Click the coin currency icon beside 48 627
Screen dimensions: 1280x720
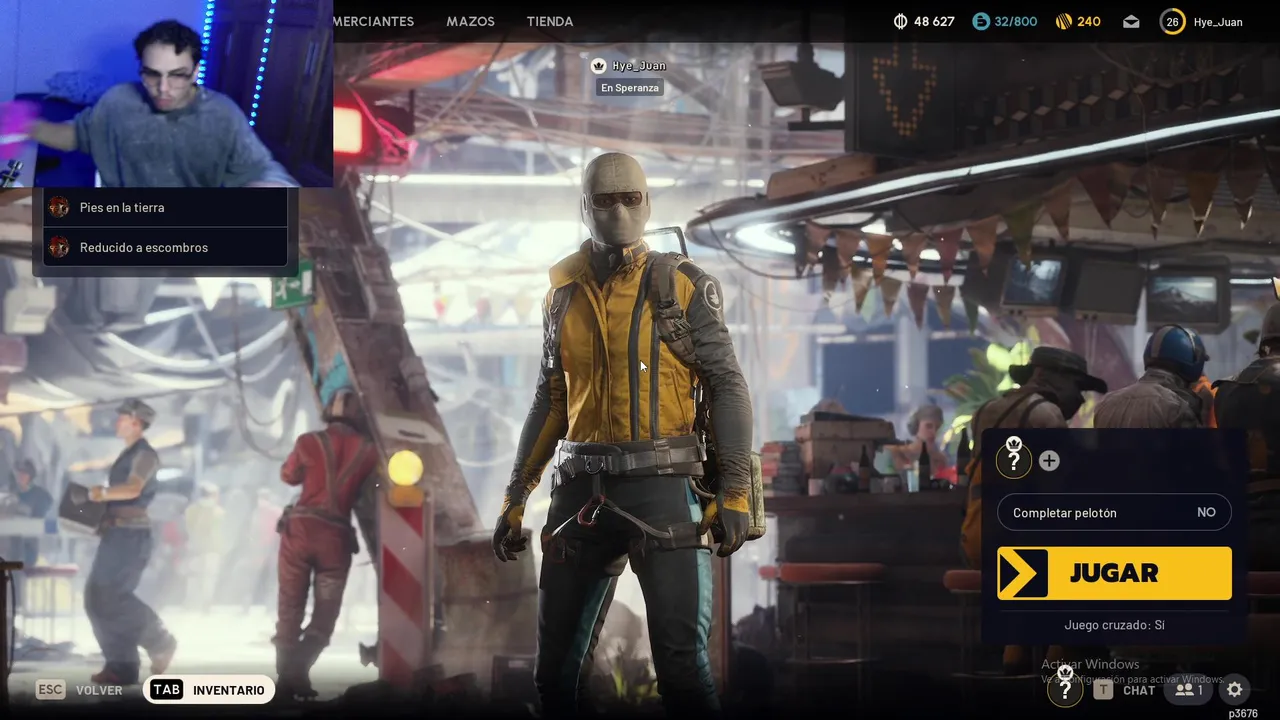click(900, 21)
